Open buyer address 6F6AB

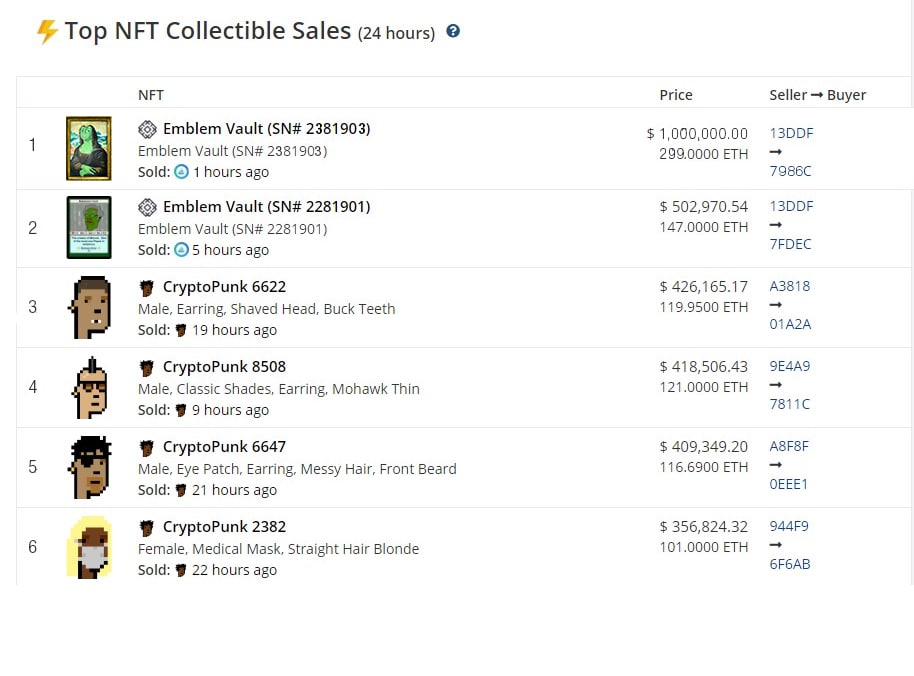pos(789,565)
